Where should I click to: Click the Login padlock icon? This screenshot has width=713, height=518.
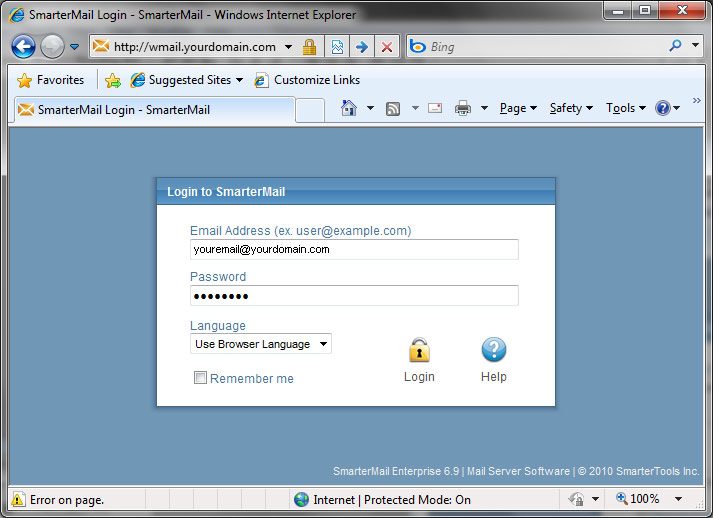(419, 350)
